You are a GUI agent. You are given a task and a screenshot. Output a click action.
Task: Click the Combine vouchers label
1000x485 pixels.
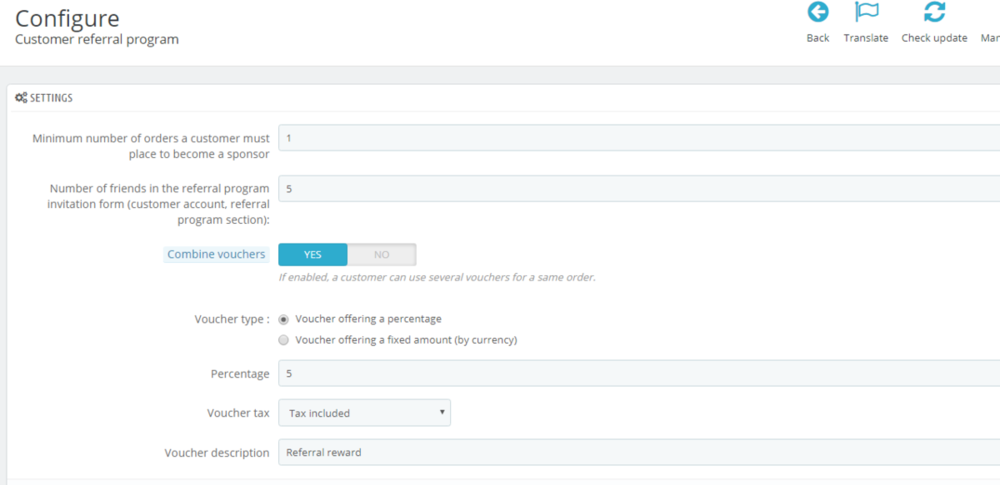pos(216,255)
